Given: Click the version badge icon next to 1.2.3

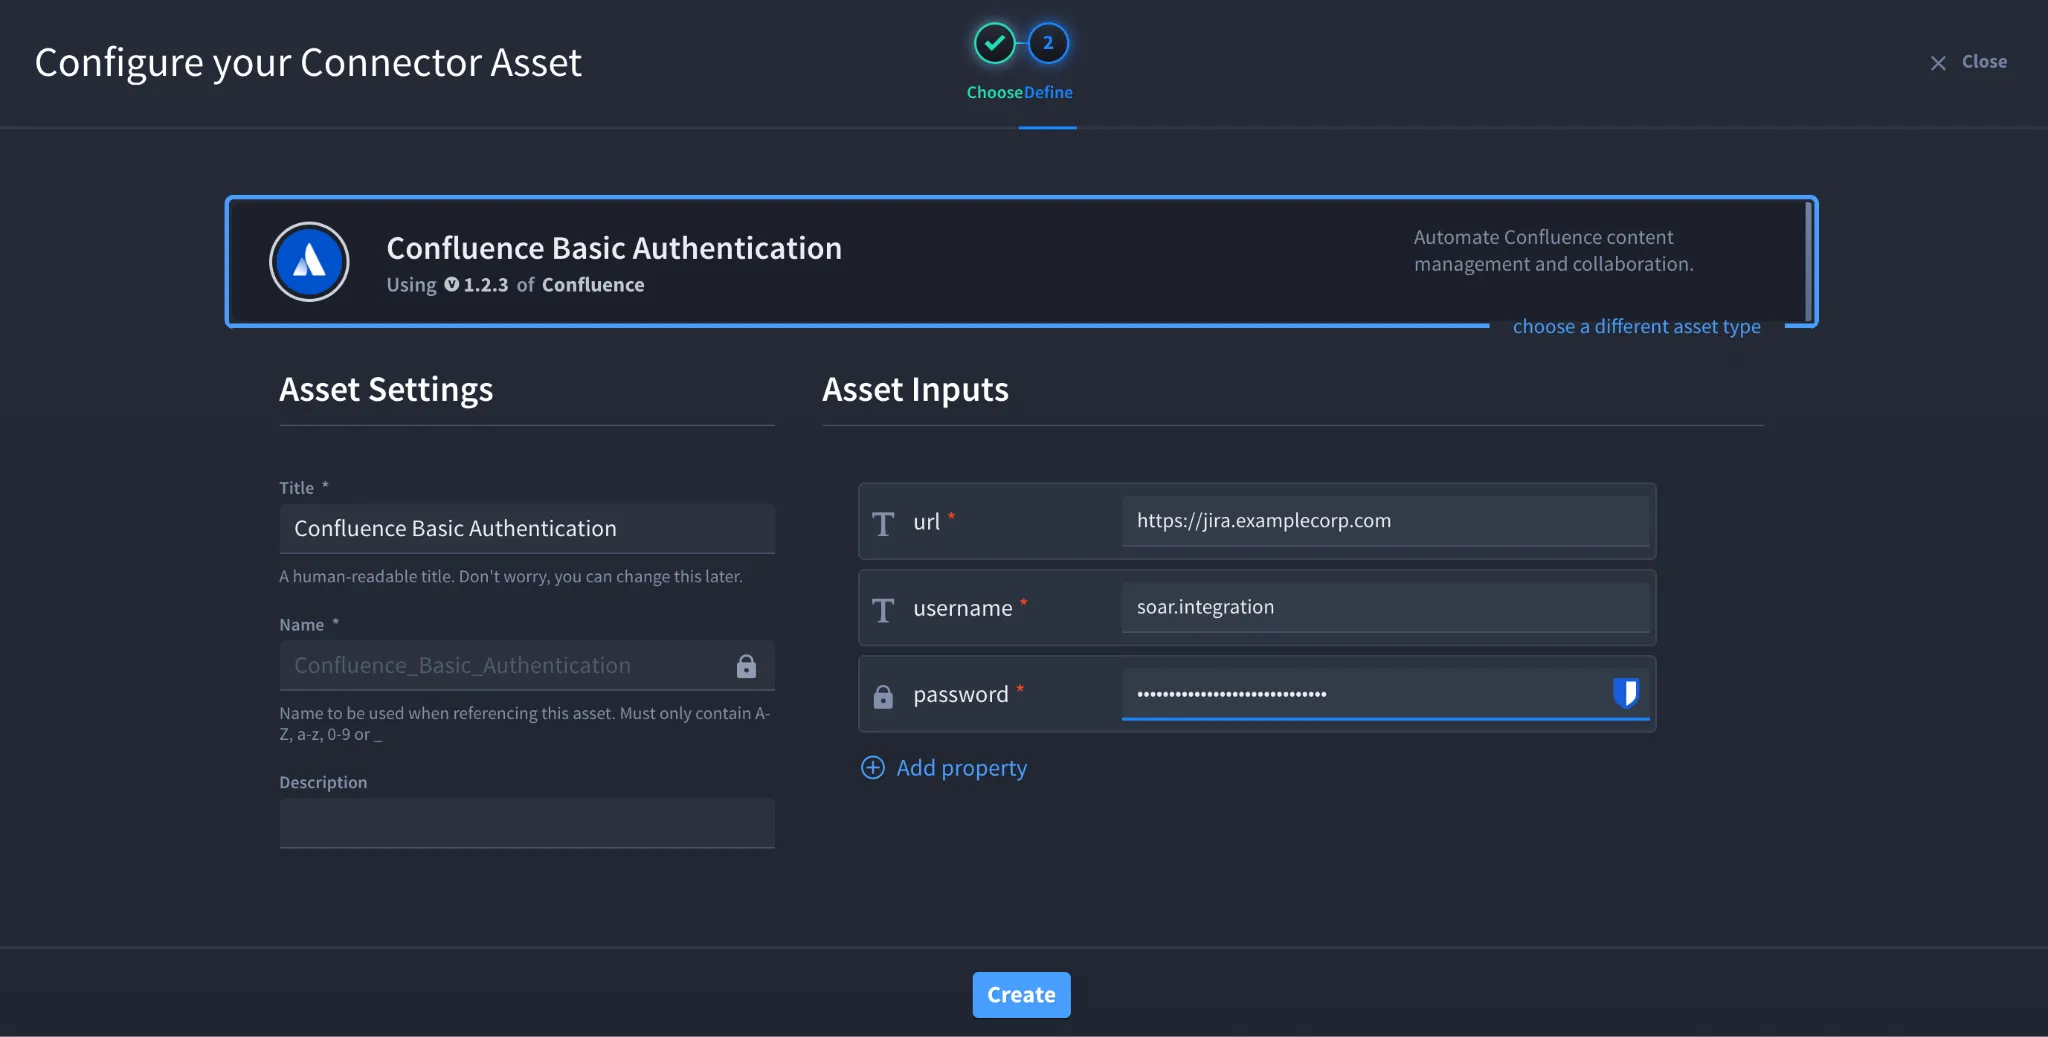Looking at the screenshot, I should (452, 284).
